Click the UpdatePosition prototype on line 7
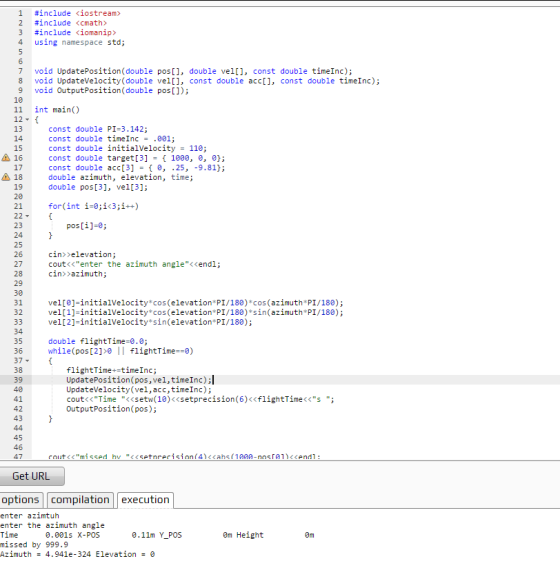Viewport: 560px width, 570px height. [193, 71]
